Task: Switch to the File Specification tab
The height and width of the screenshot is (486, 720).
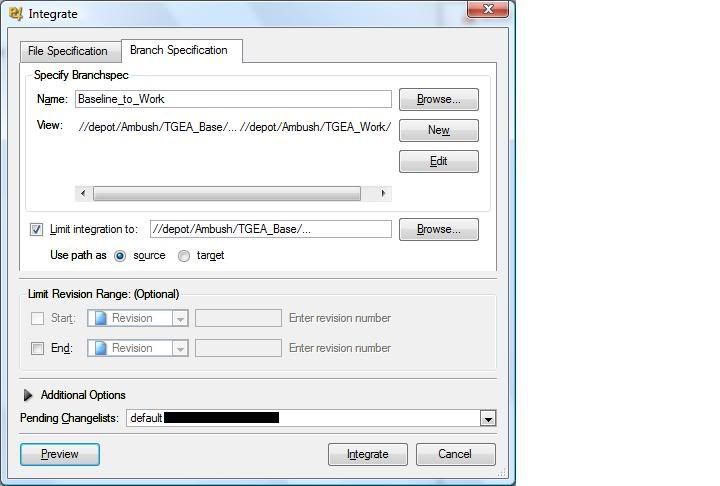Action: tap(68, 51)
